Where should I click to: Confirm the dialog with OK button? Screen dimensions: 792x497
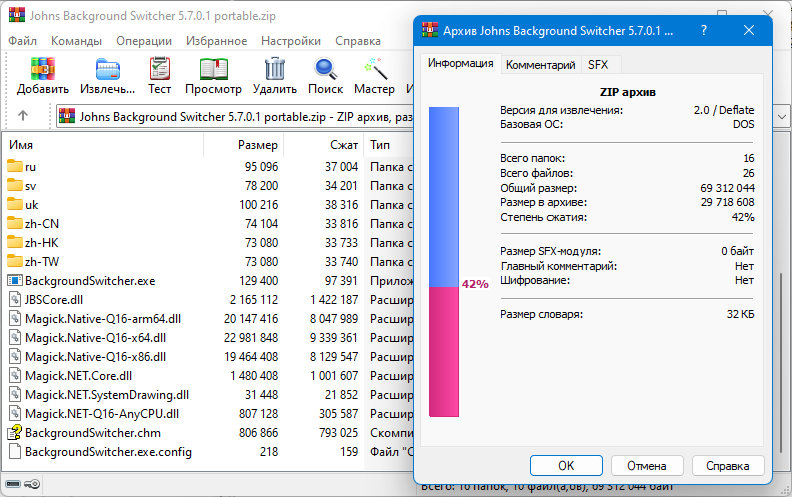566,466
